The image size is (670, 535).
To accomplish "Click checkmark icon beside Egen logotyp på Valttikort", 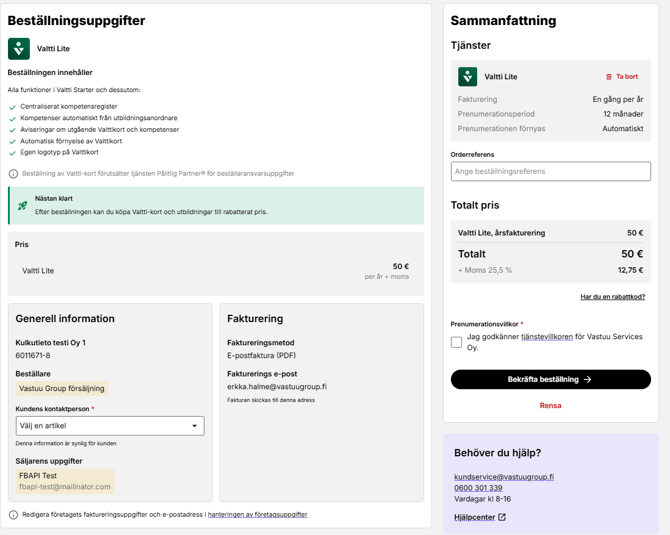I will (x=12, y=153).
